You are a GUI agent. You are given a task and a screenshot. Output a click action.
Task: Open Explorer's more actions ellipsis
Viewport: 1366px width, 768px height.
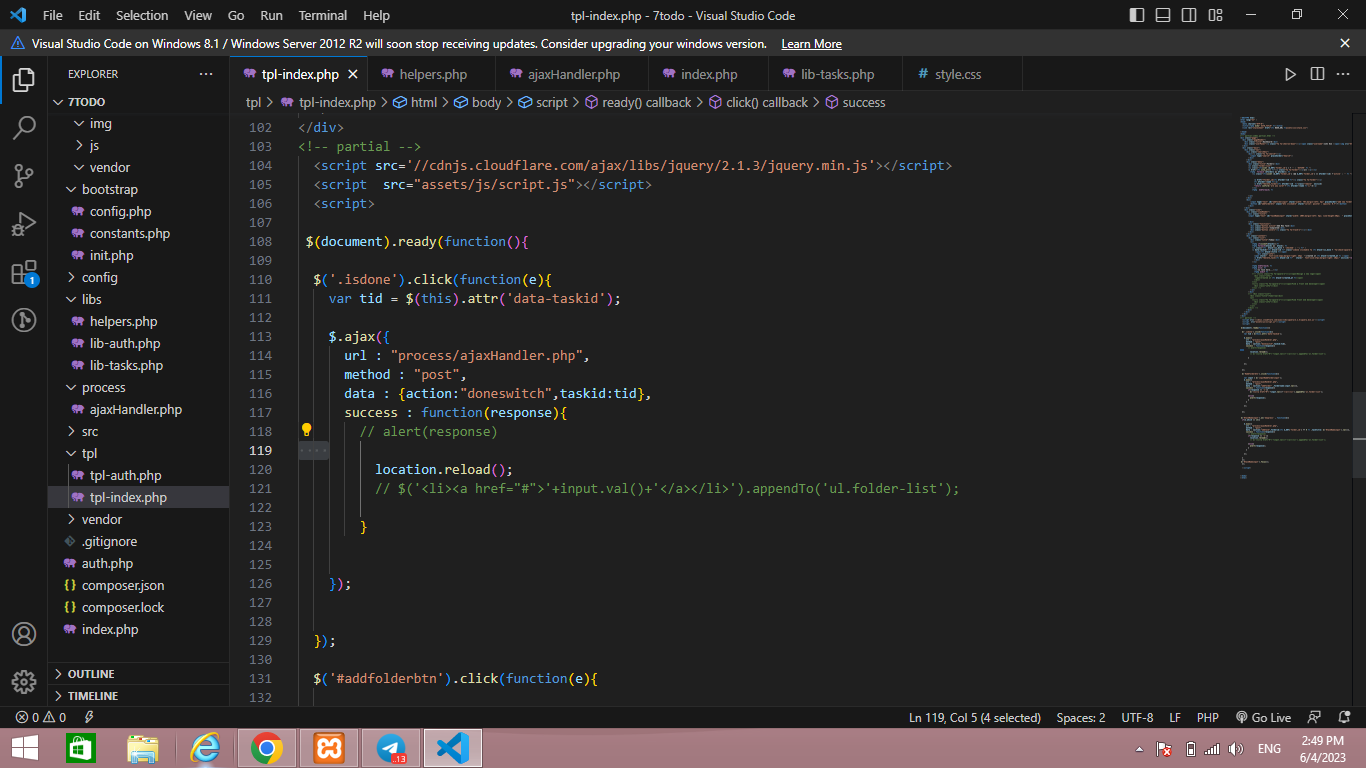206,74
